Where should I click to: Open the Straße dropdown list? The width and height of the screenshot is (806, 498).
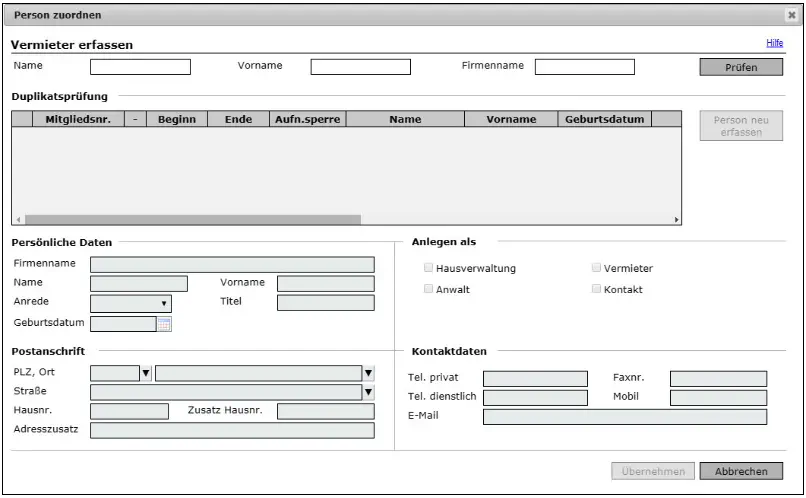[x=368, y=391]
